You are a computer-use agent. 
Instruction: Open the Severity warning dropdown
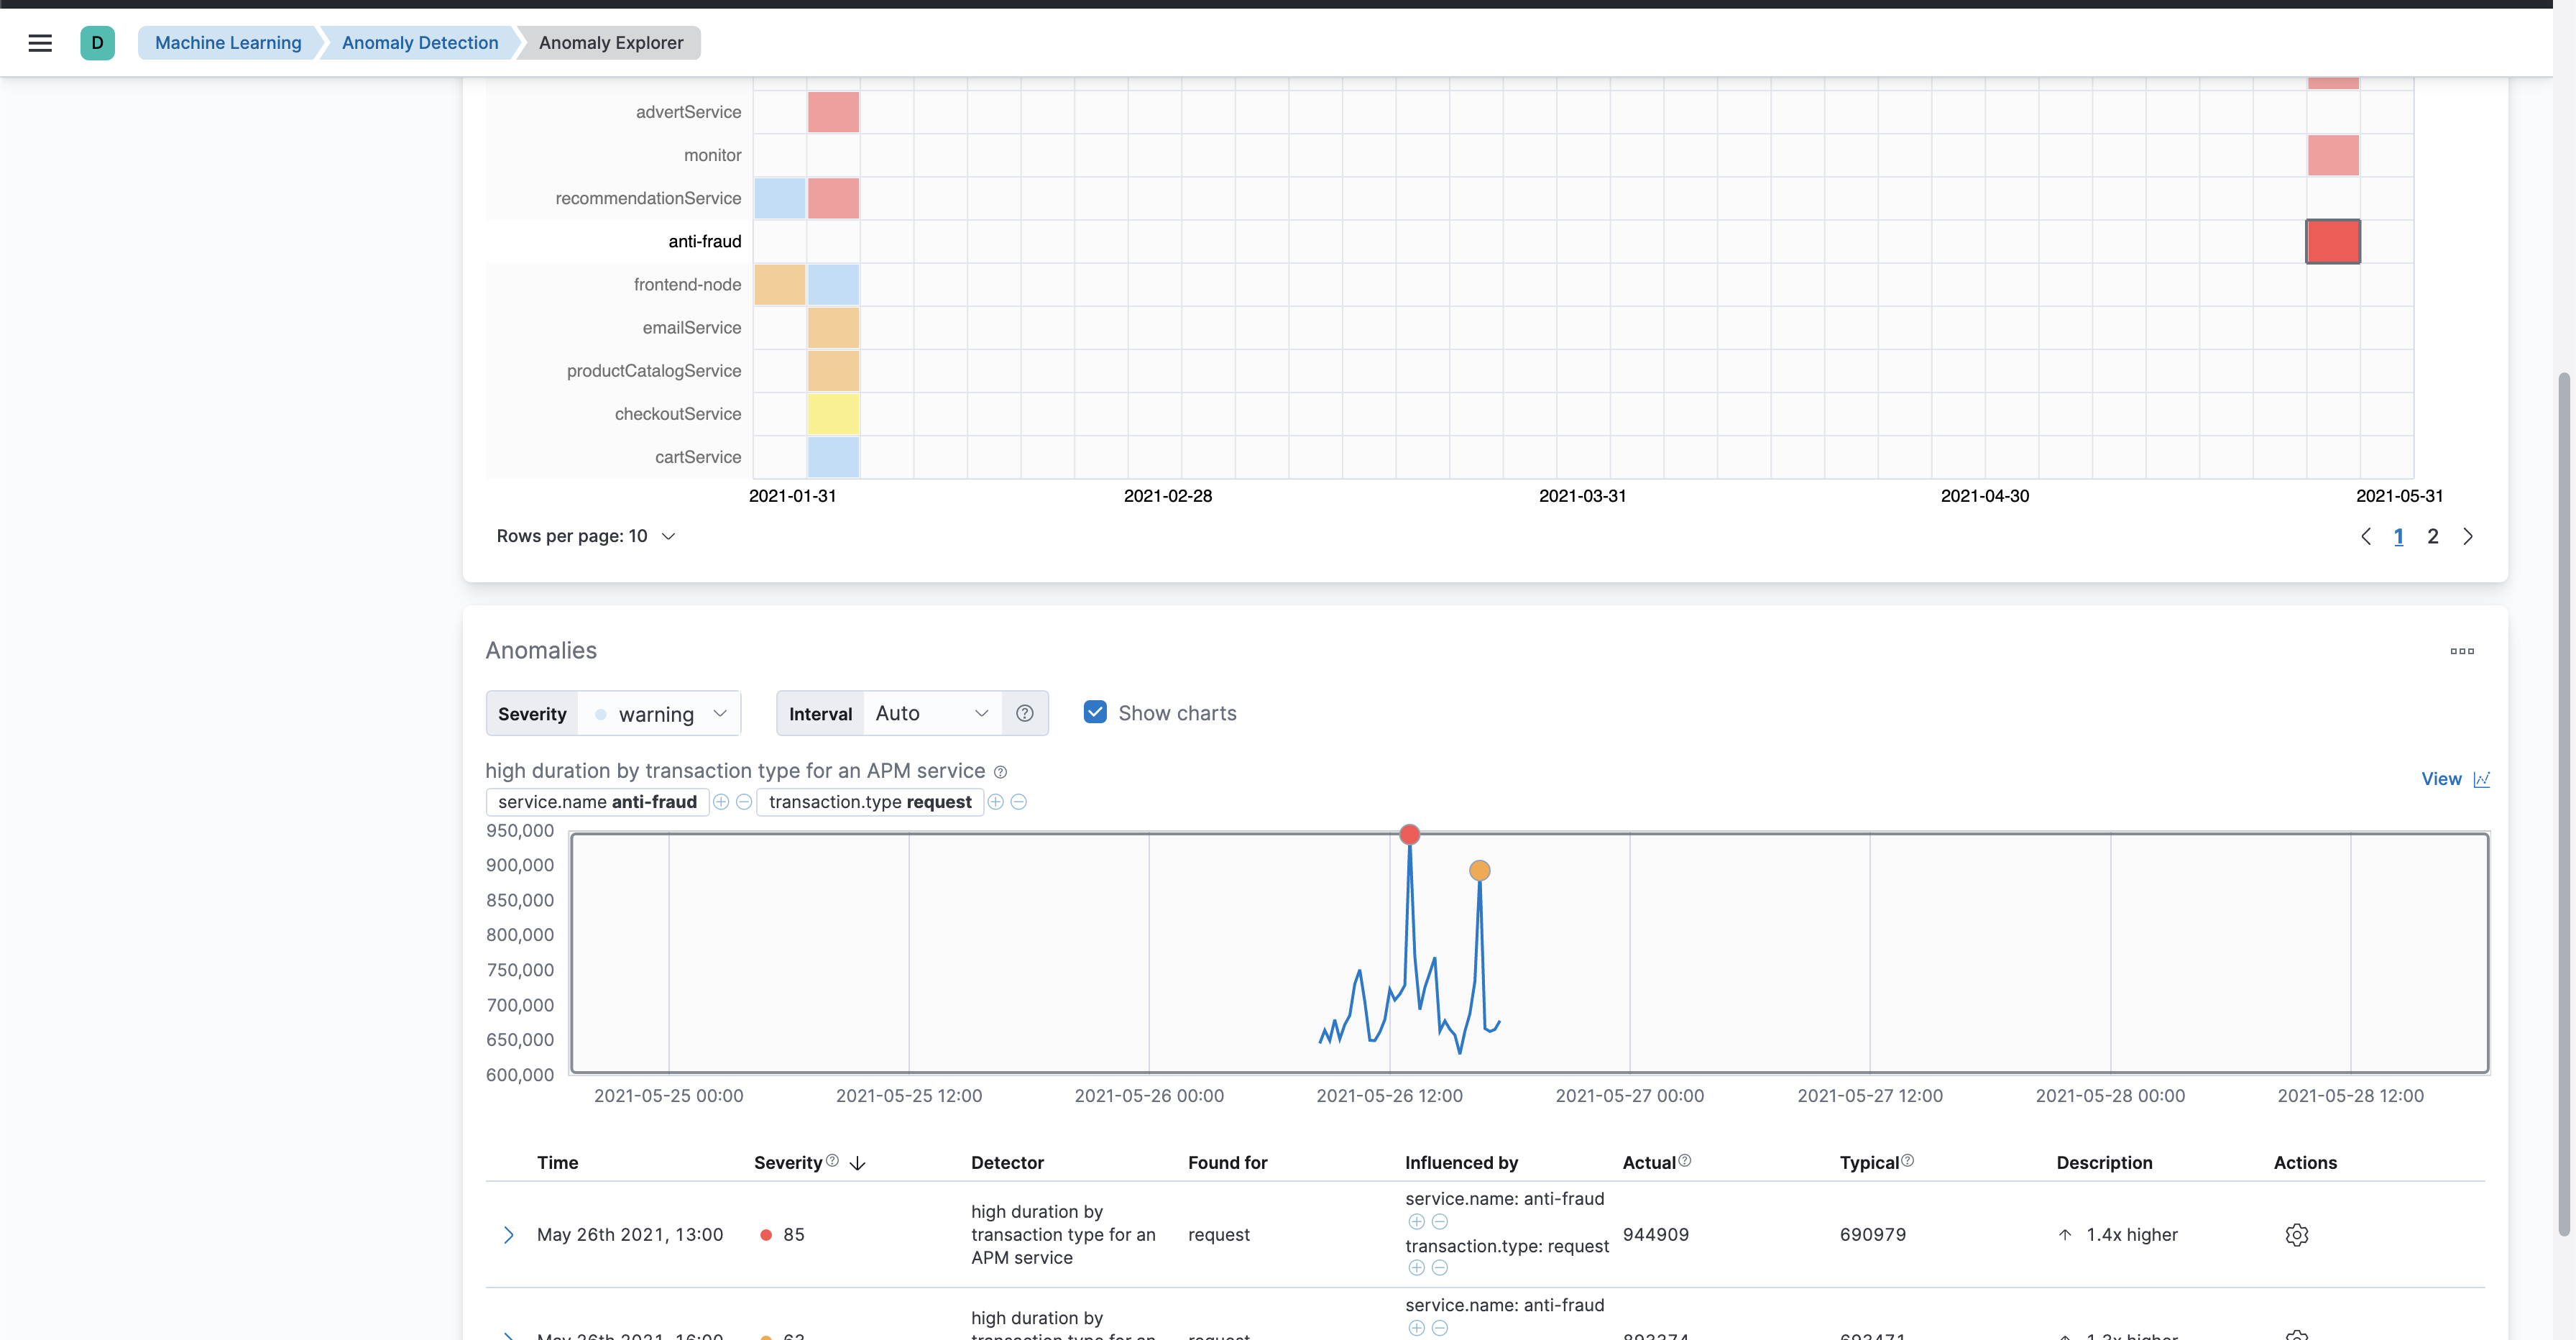pyautogui.click(x=659, y=714)
